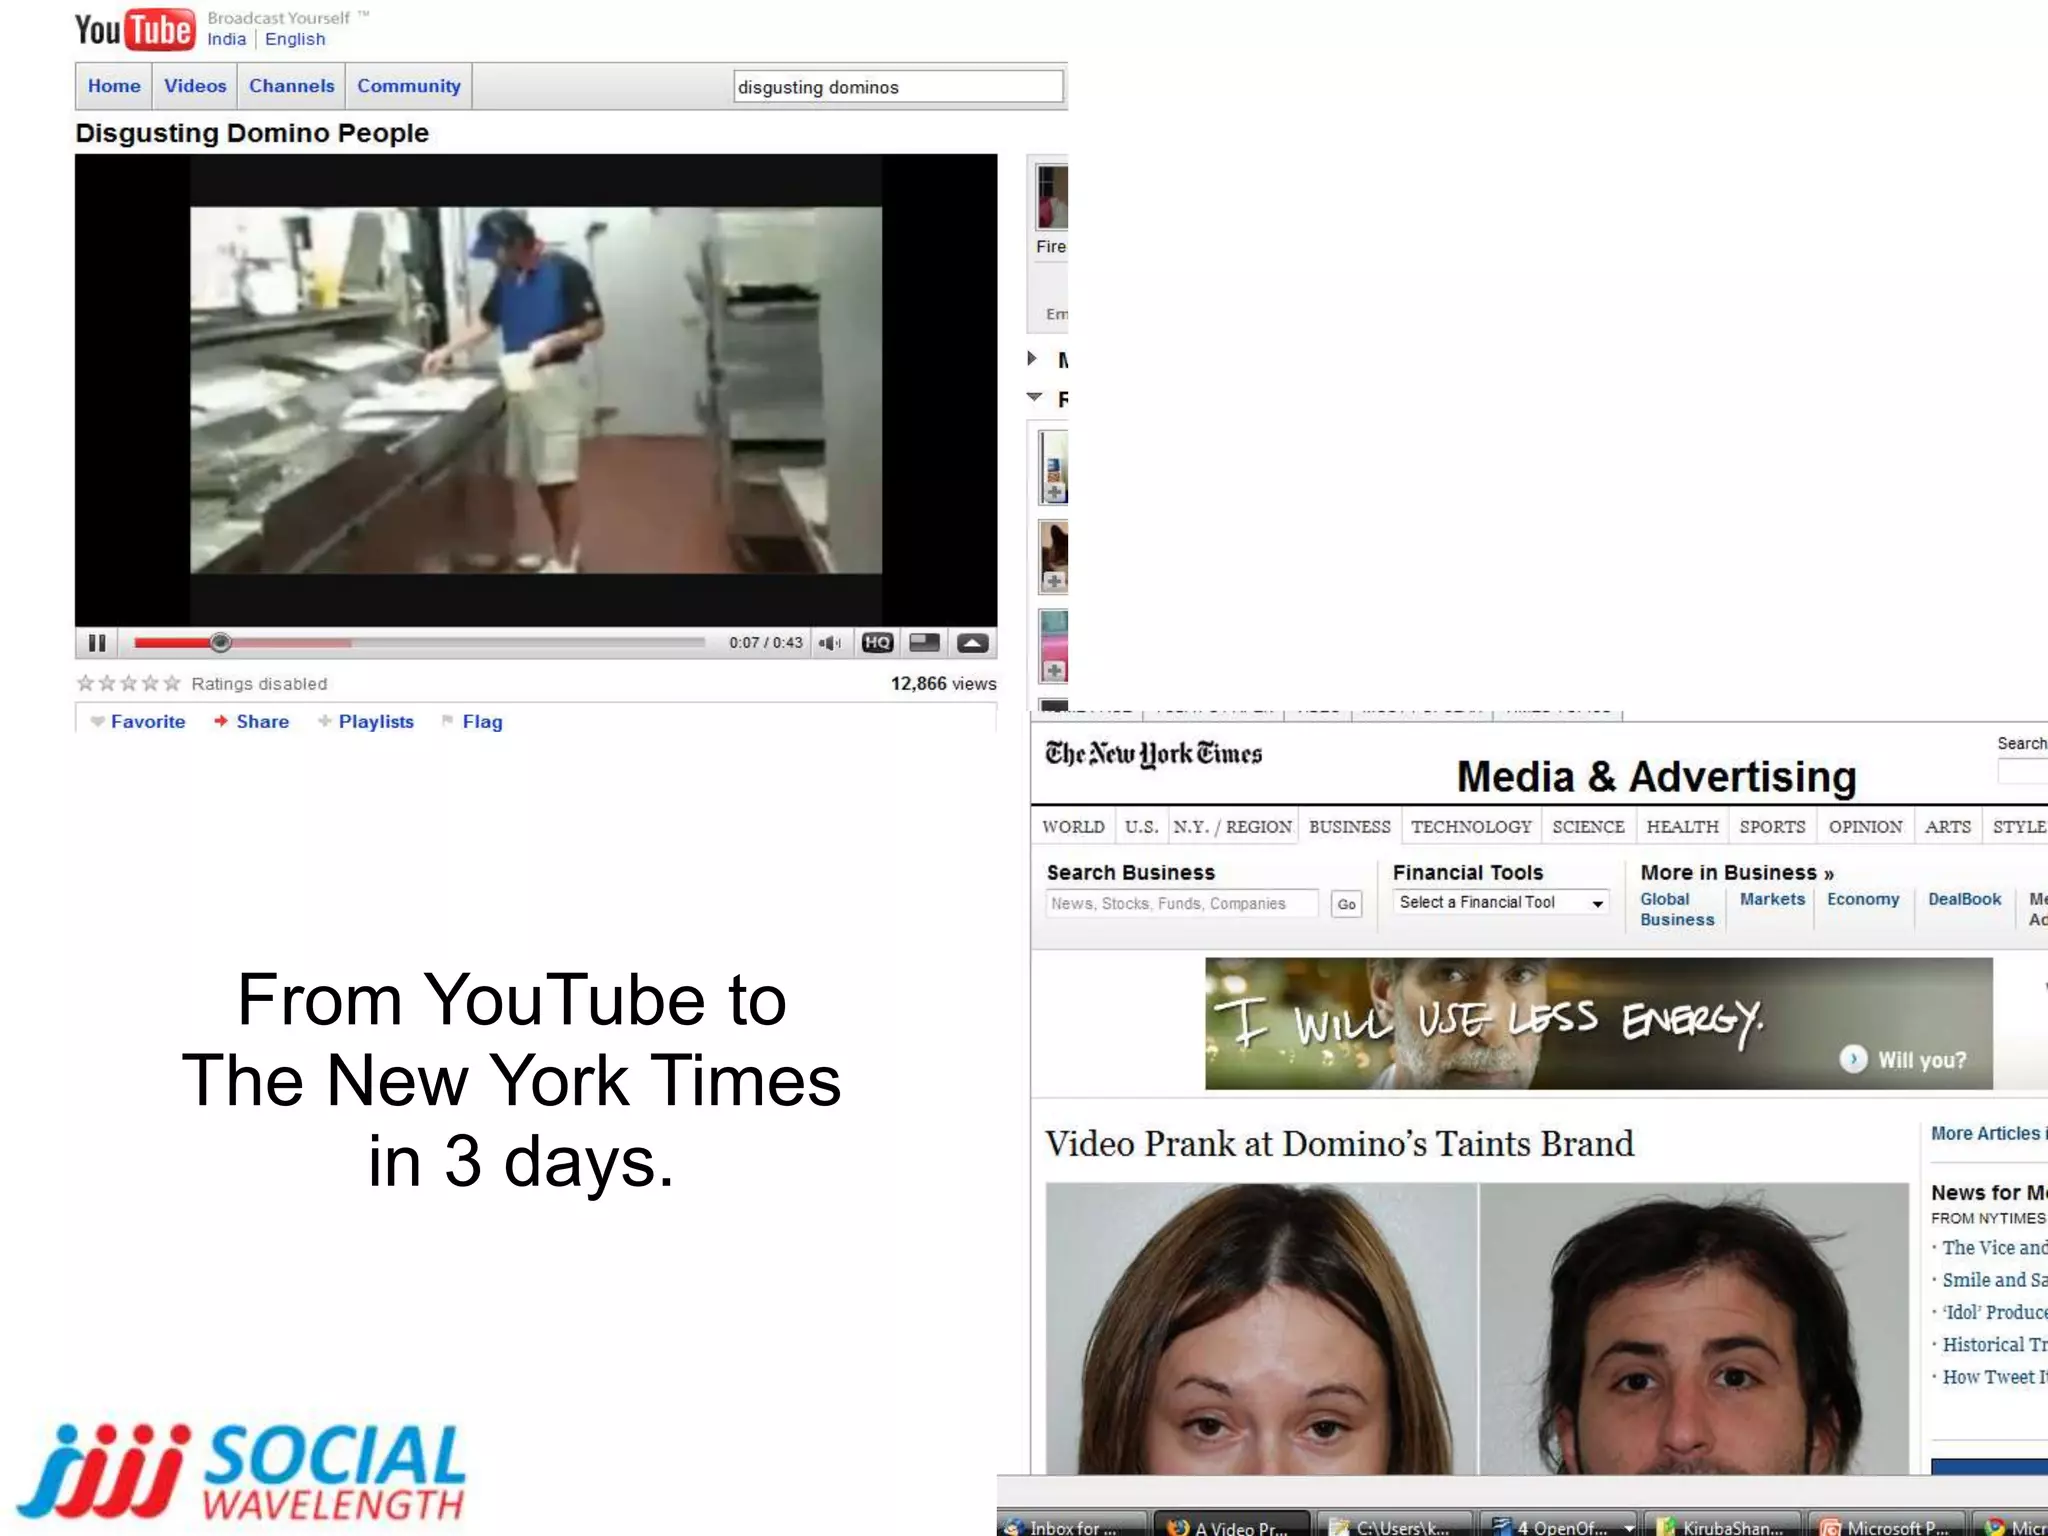Click the player's up-arrow menu button
This screenshot has height=1536, width=2048.
pyautogui.click(x=972, y=643)
